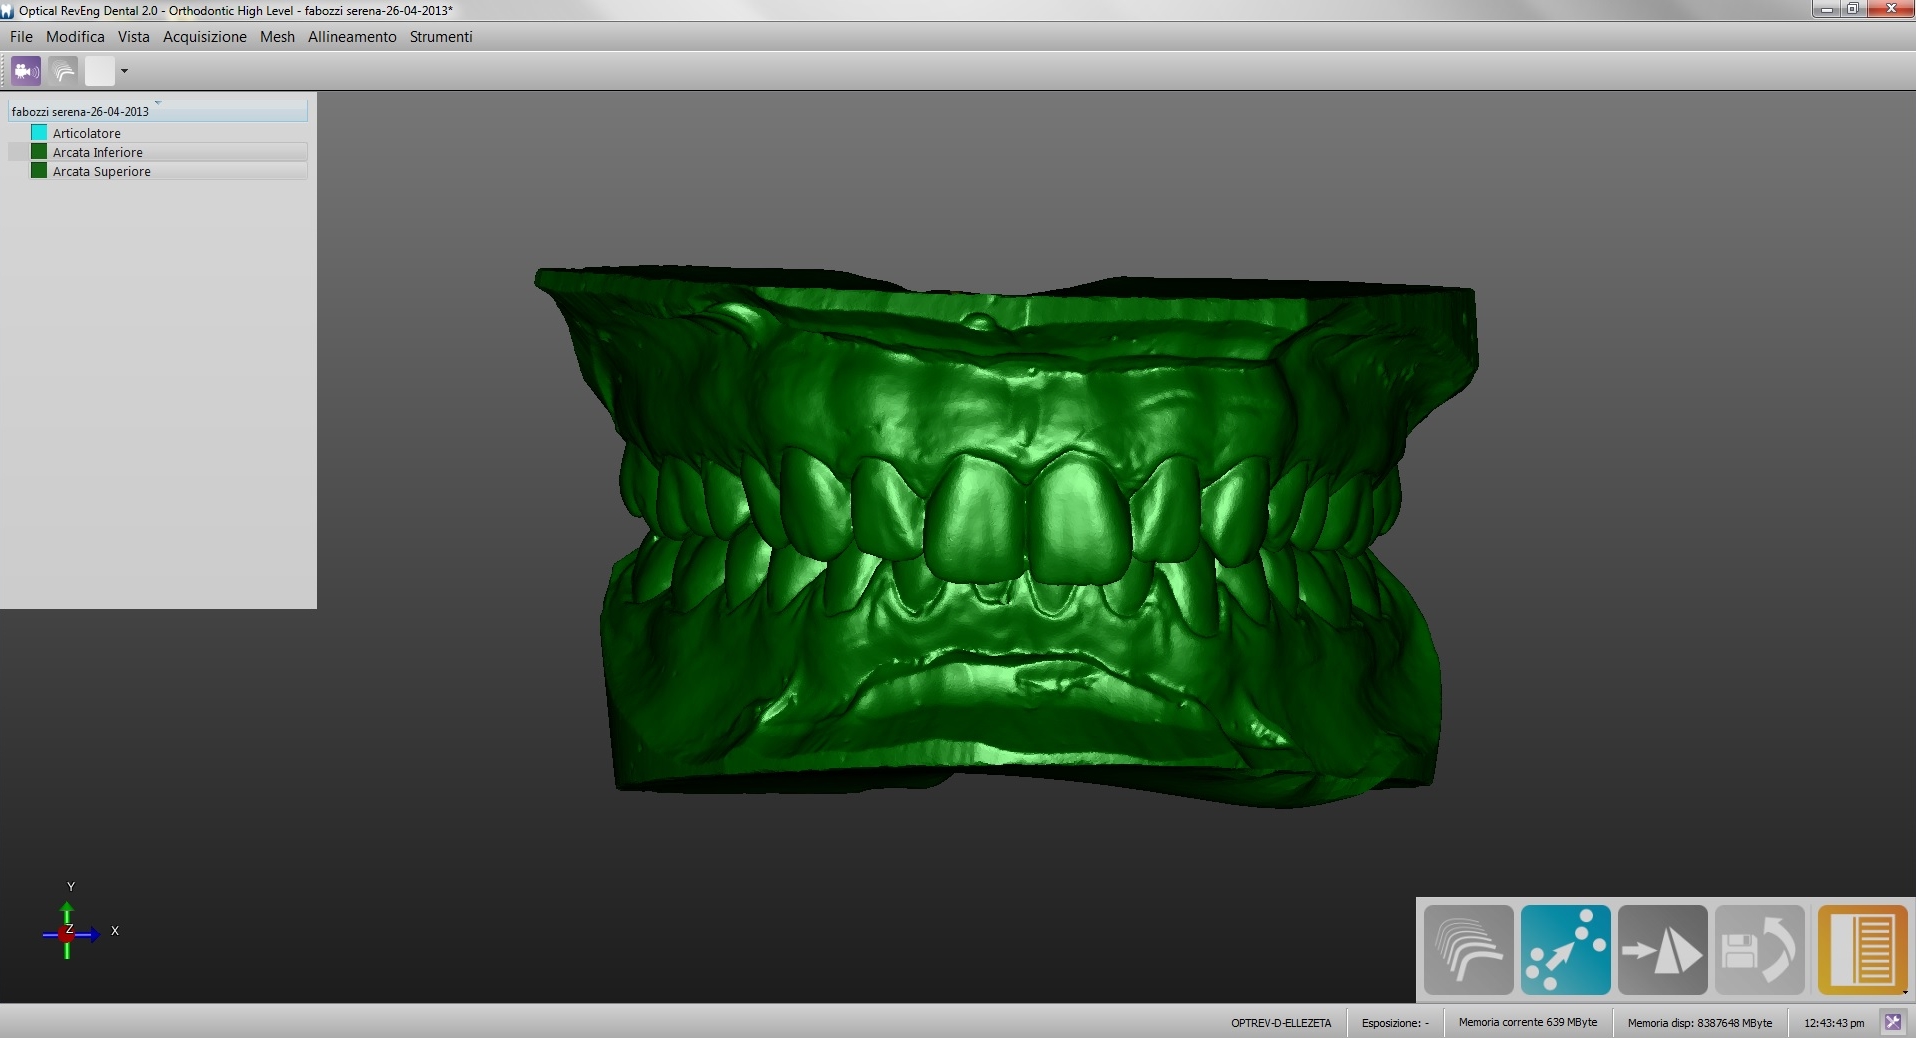The height and width of the screenshot is (1038, 1916).
Task: Toggle the green Arcata Inferiore color swatch
Action: click(x=39, y=152)
